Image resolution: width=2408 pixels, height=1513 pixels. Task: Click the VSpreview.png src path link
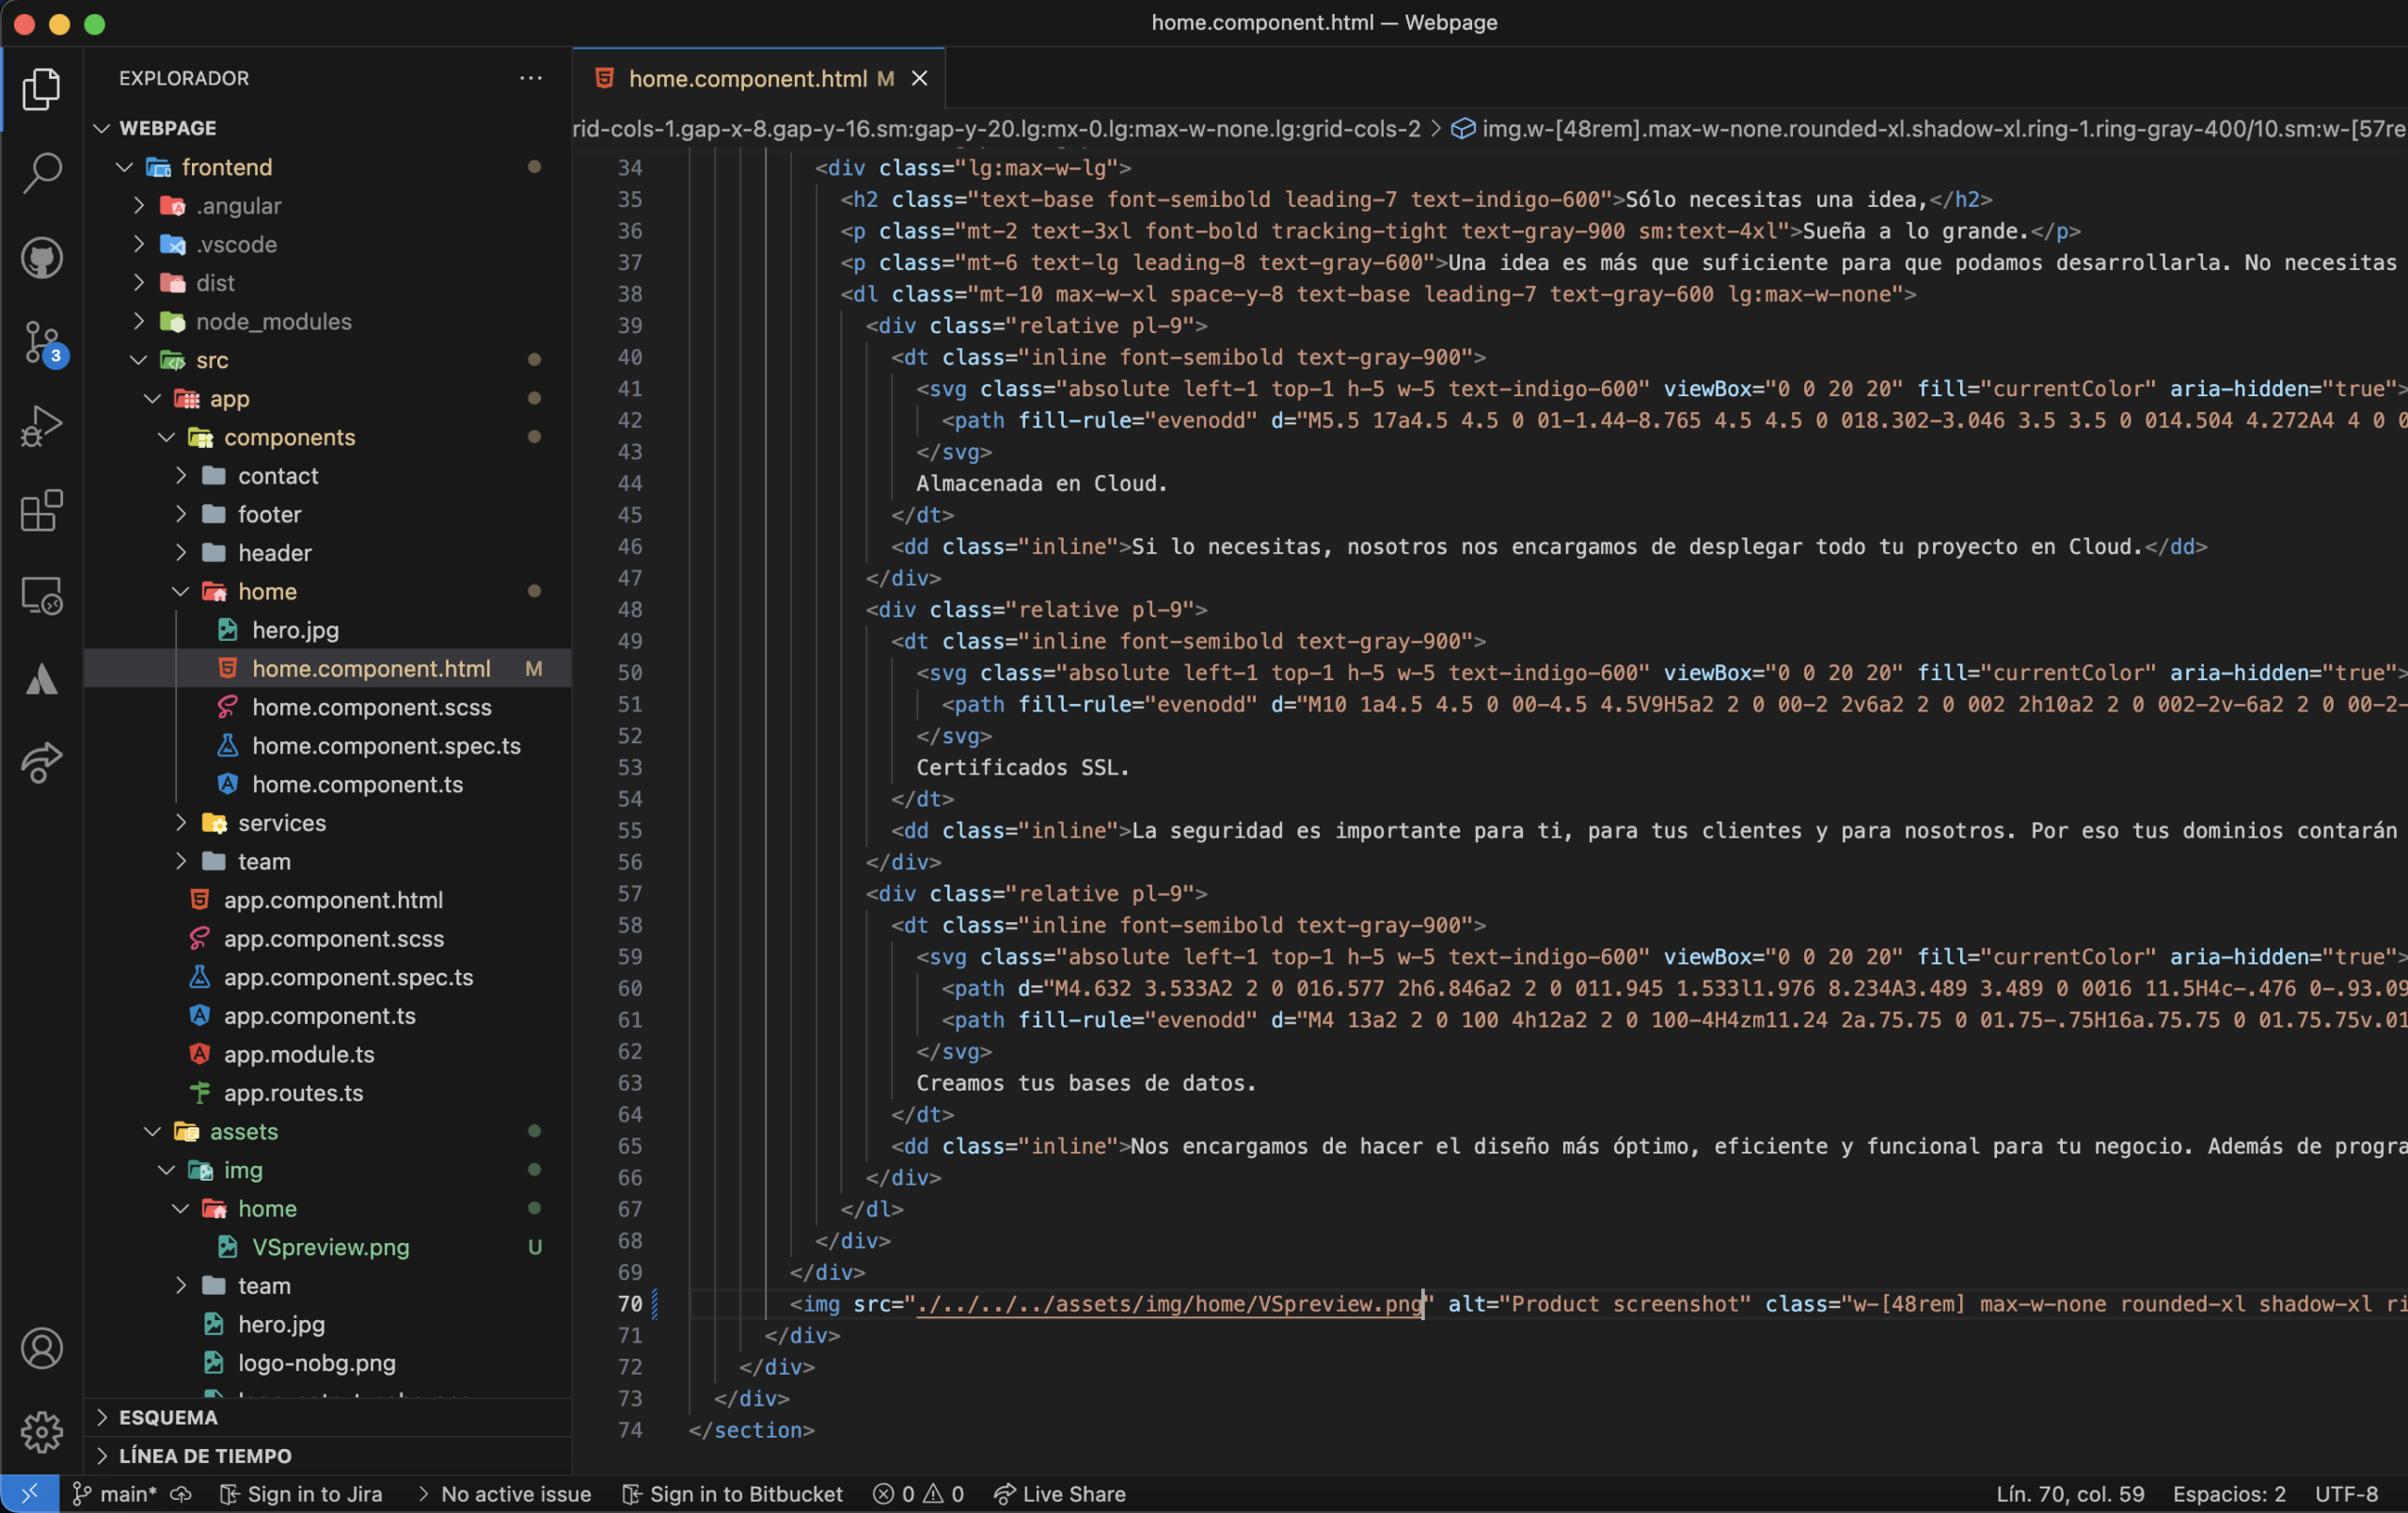tap(1169, 1303)
